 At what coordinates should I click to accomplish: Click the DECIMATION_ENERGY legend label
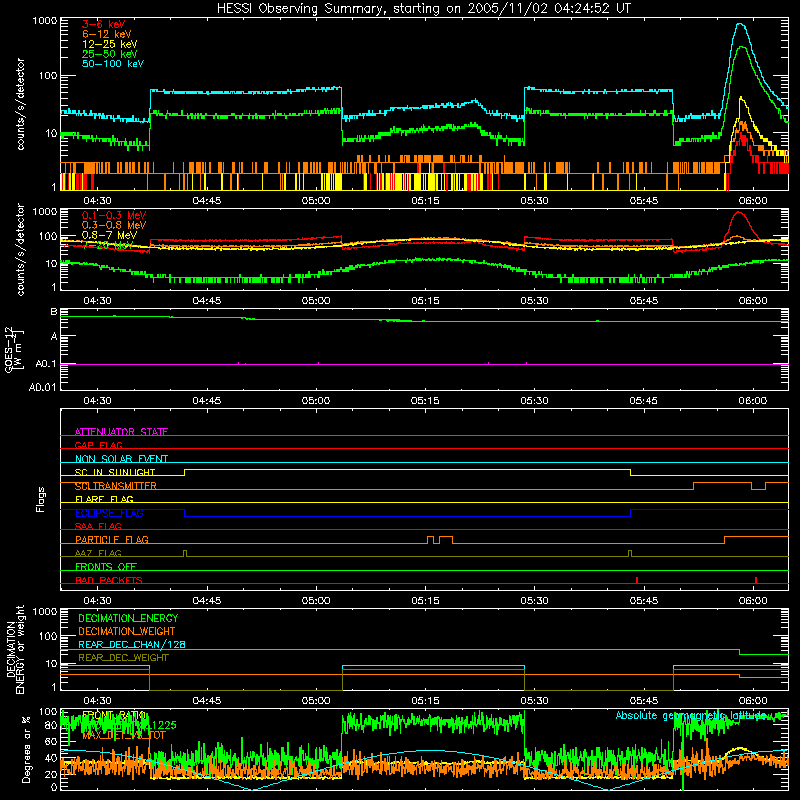tap(128, 618)
